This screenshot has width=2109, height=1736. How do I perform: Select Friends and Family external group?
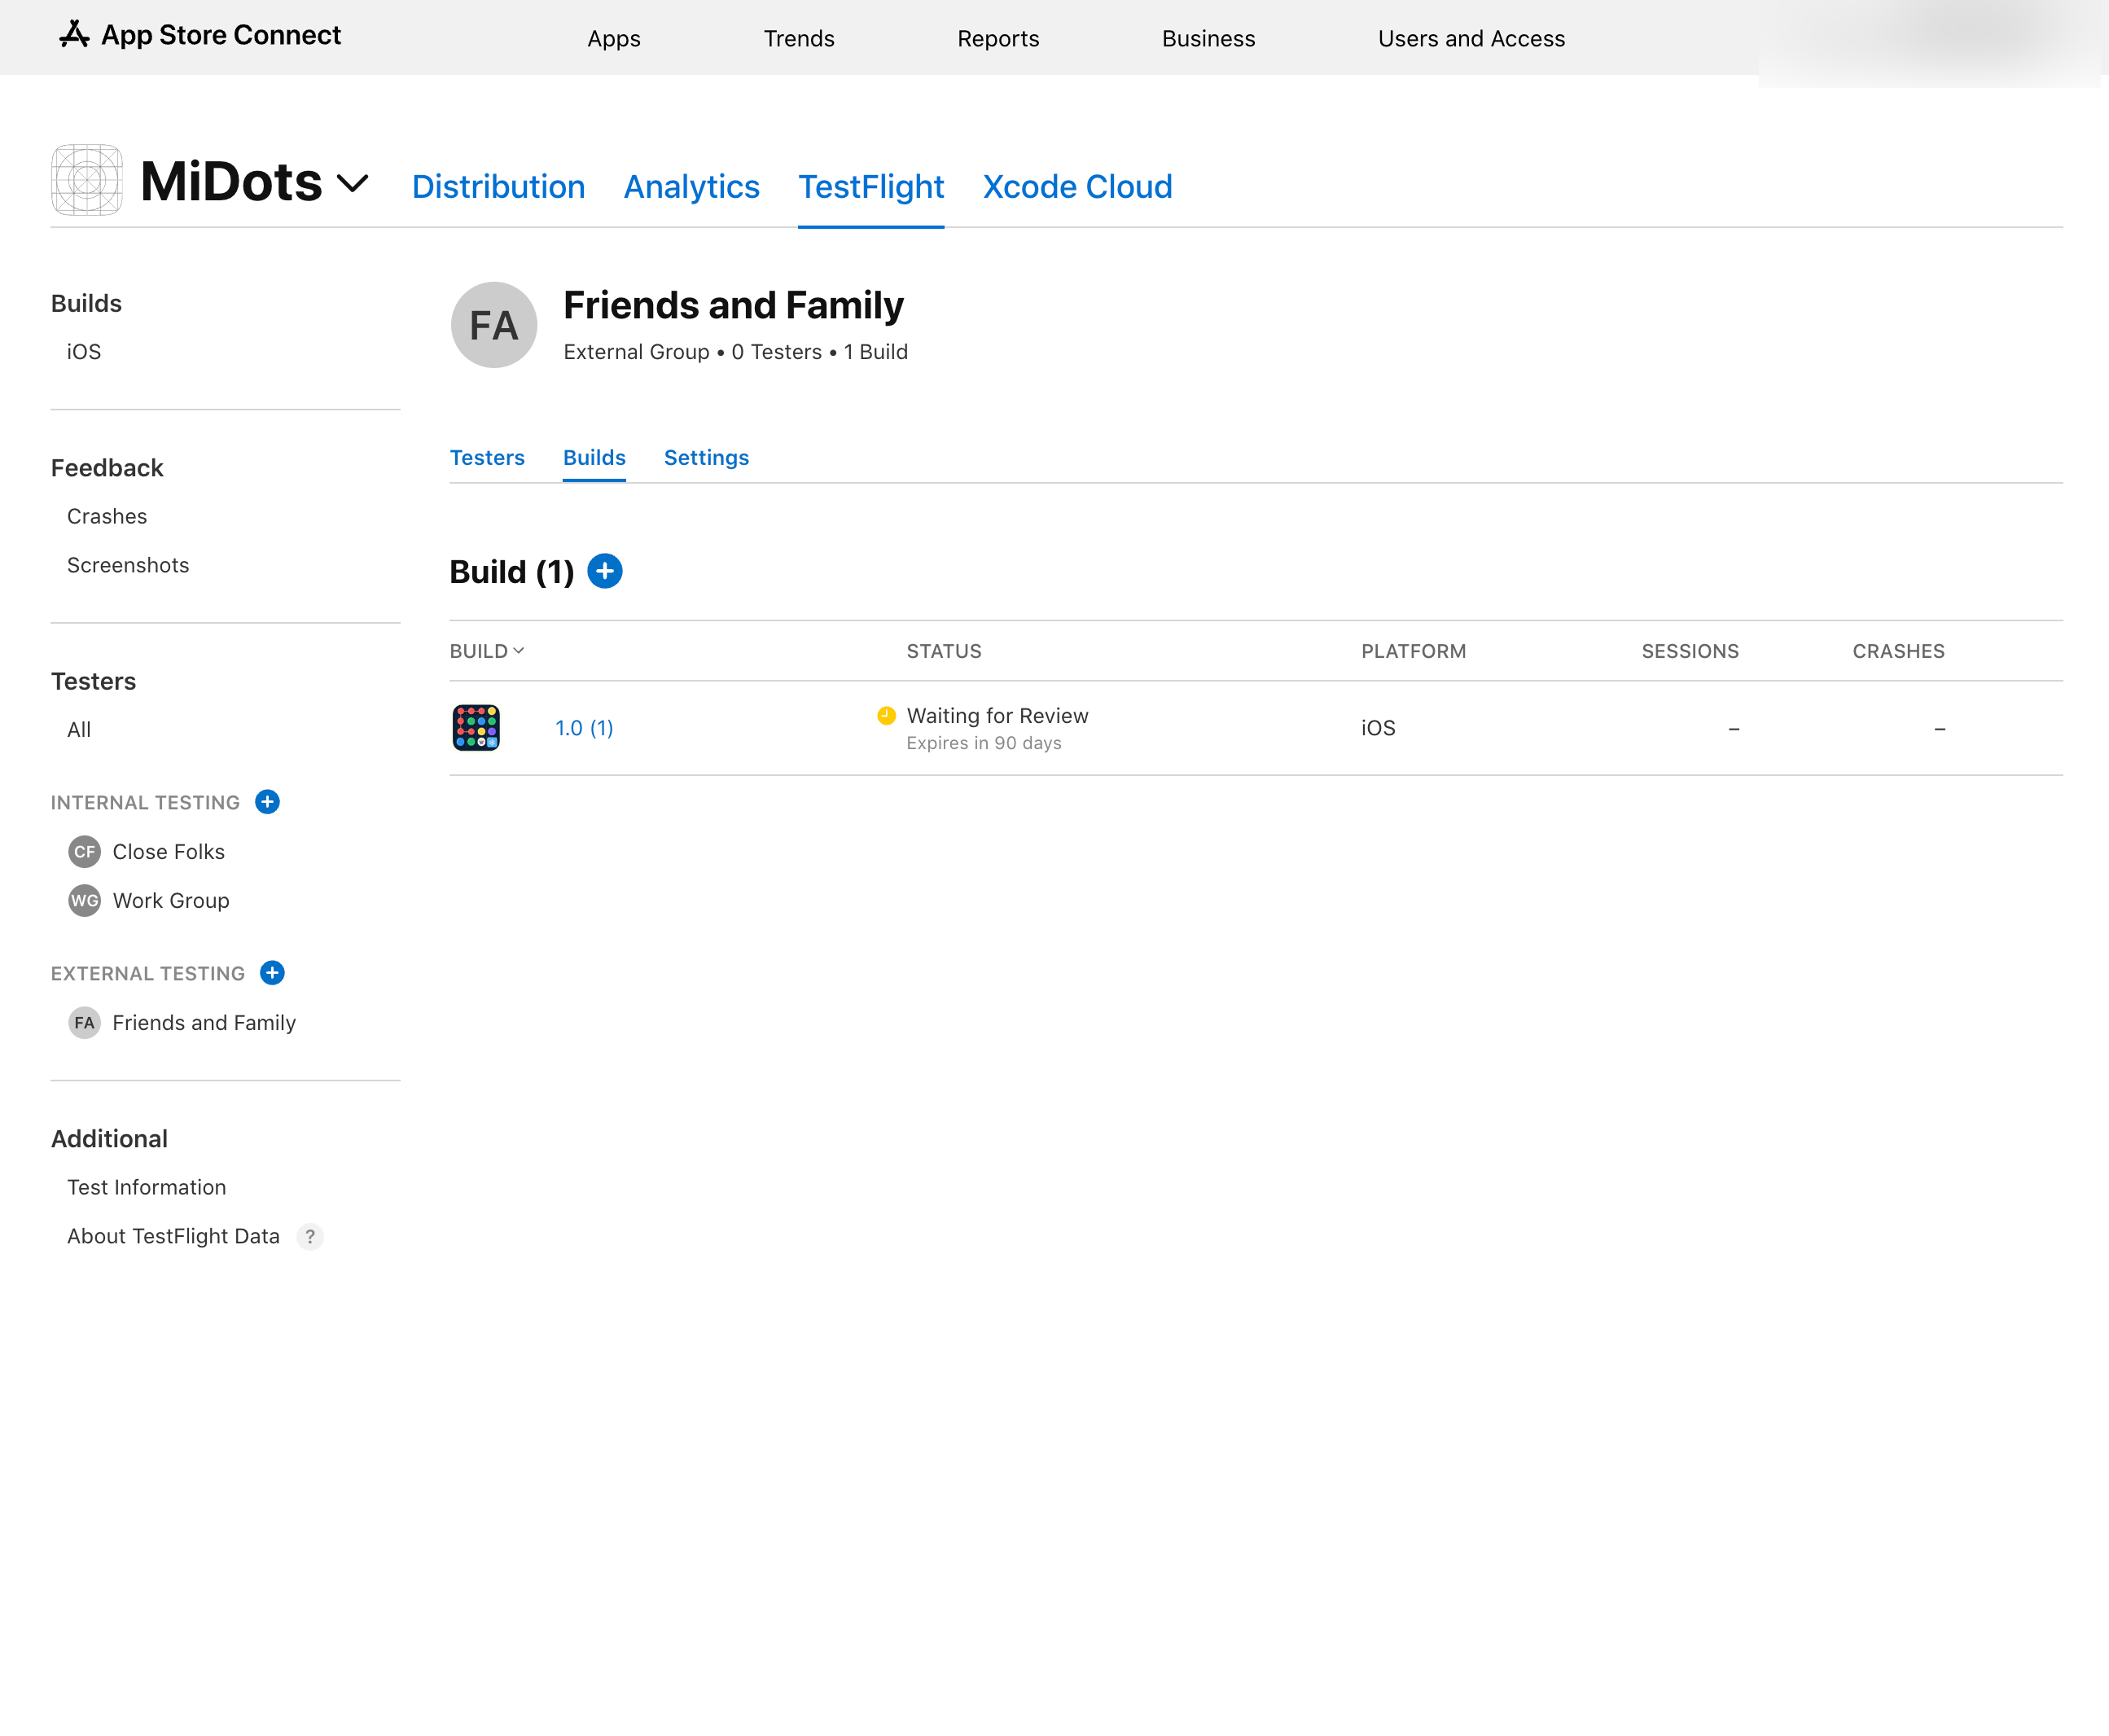tap(204, 1023)
